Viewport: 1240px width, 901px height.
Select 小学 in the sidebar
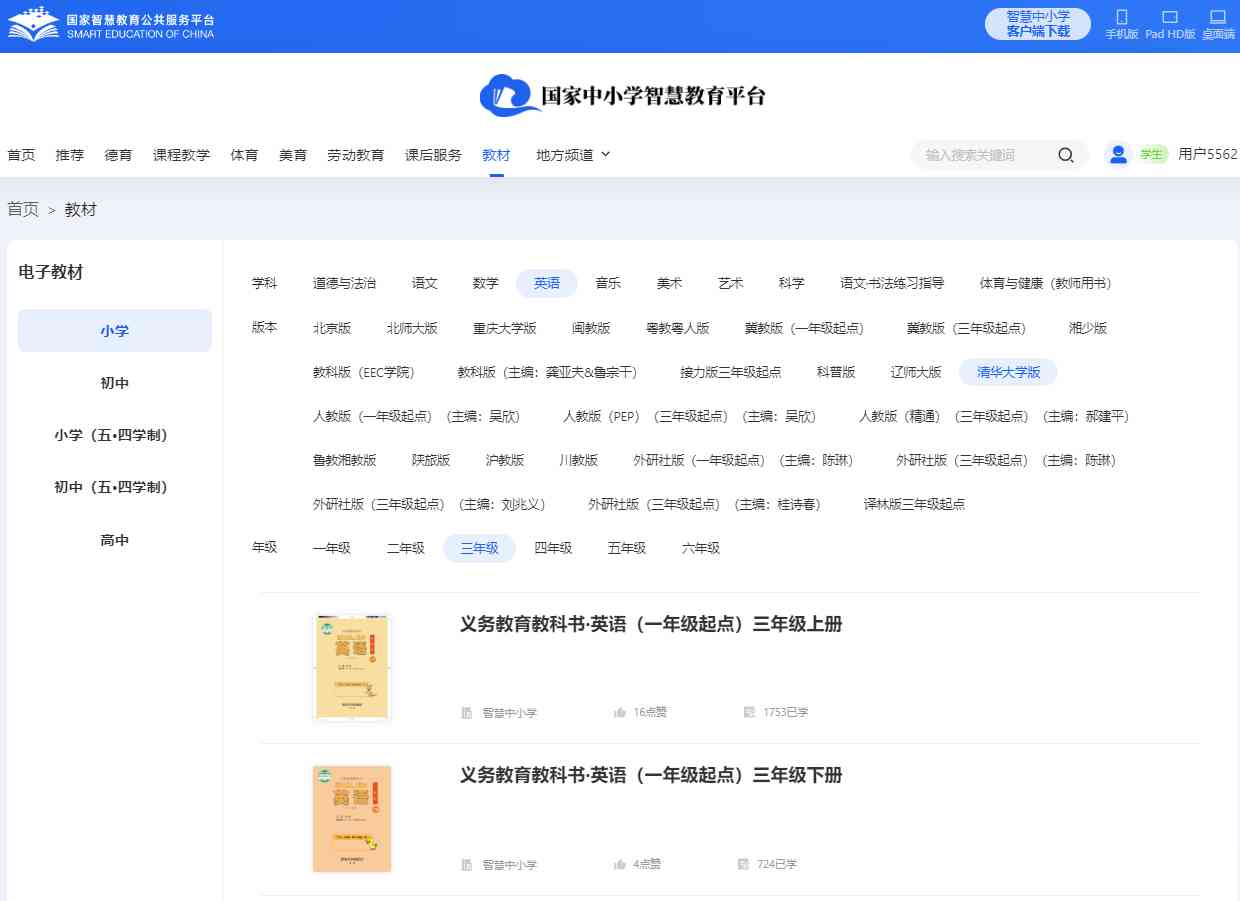click(115, 331)
